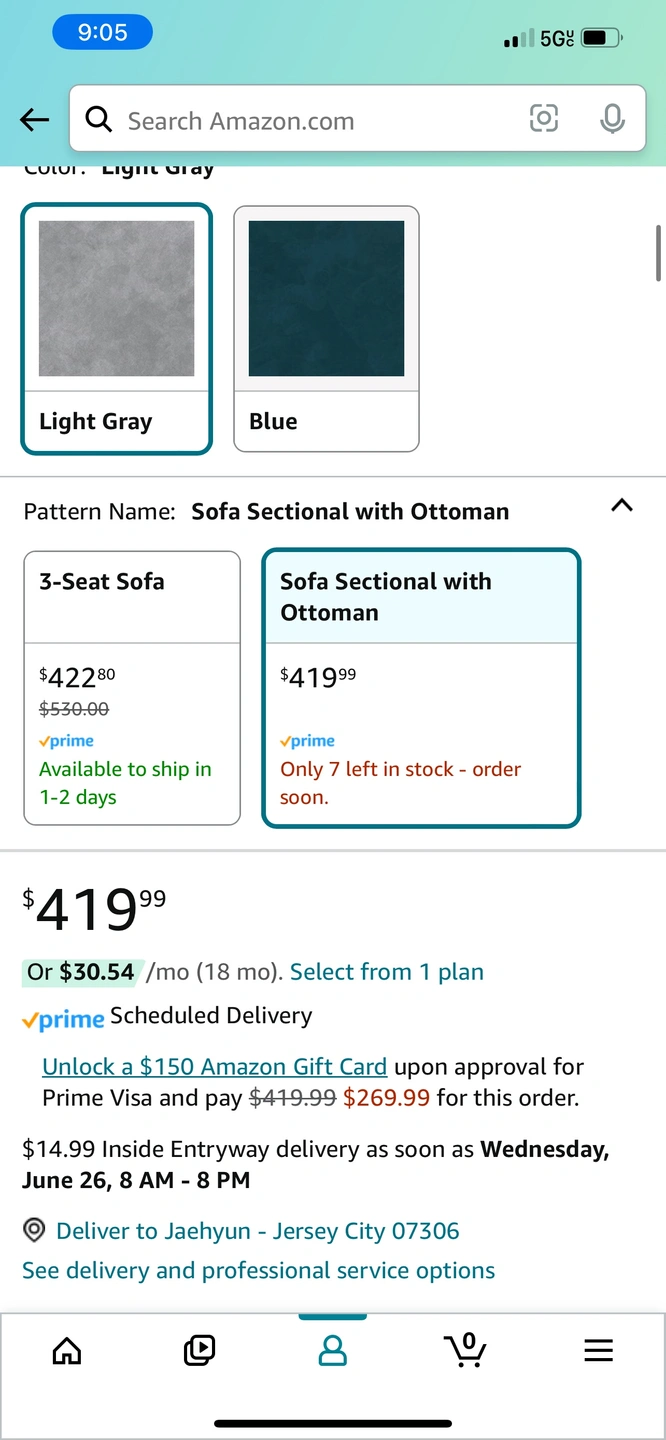Open See delivery and professional service options
This screenshot has height=1440, width=666.
tap(258, 1271)
